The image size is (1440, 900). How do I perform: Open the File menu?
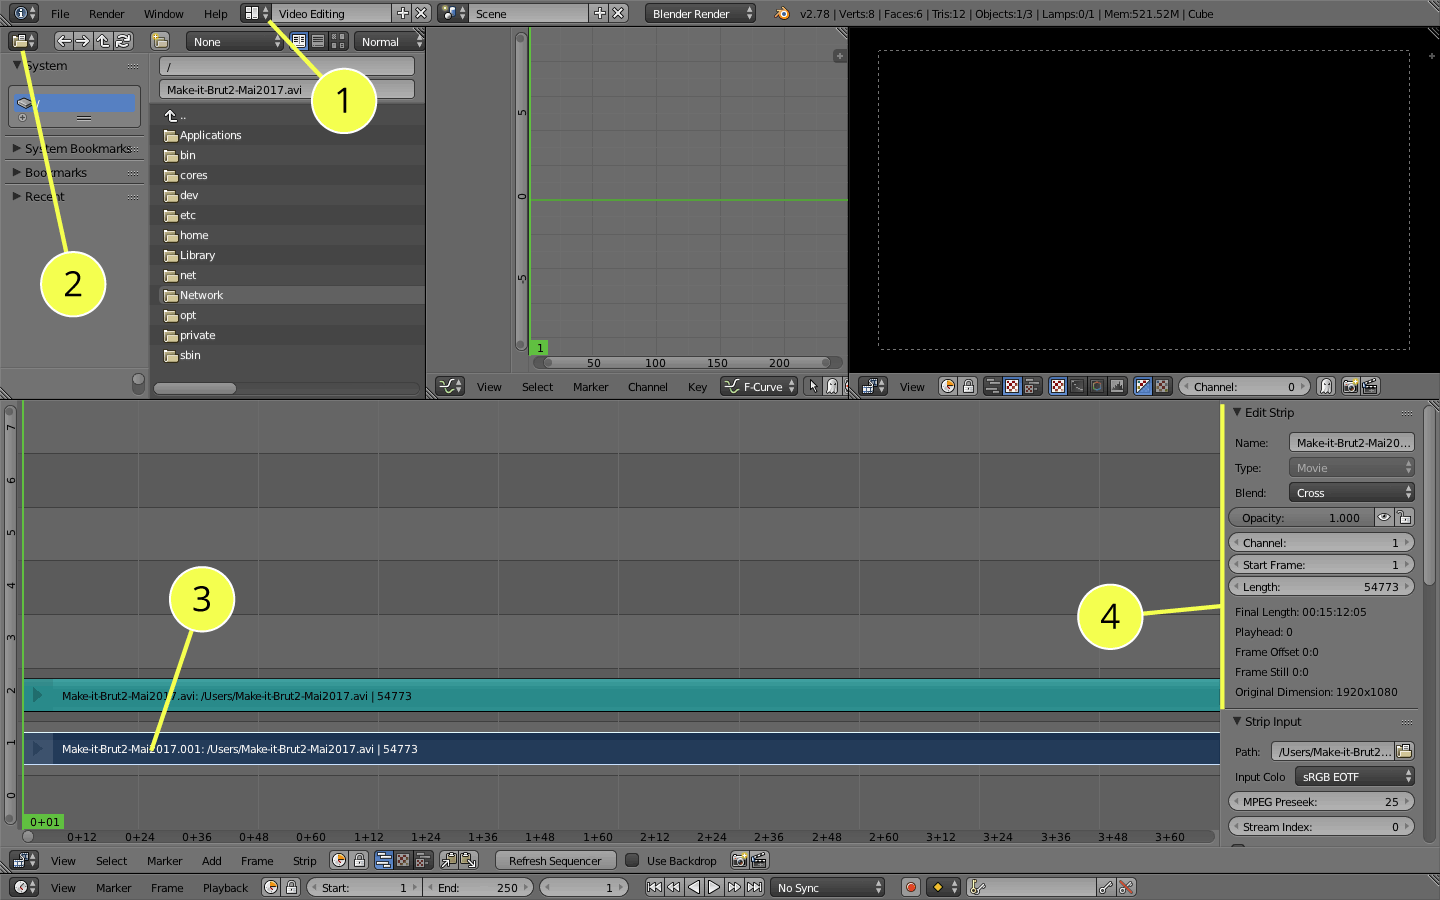[60, 13]
